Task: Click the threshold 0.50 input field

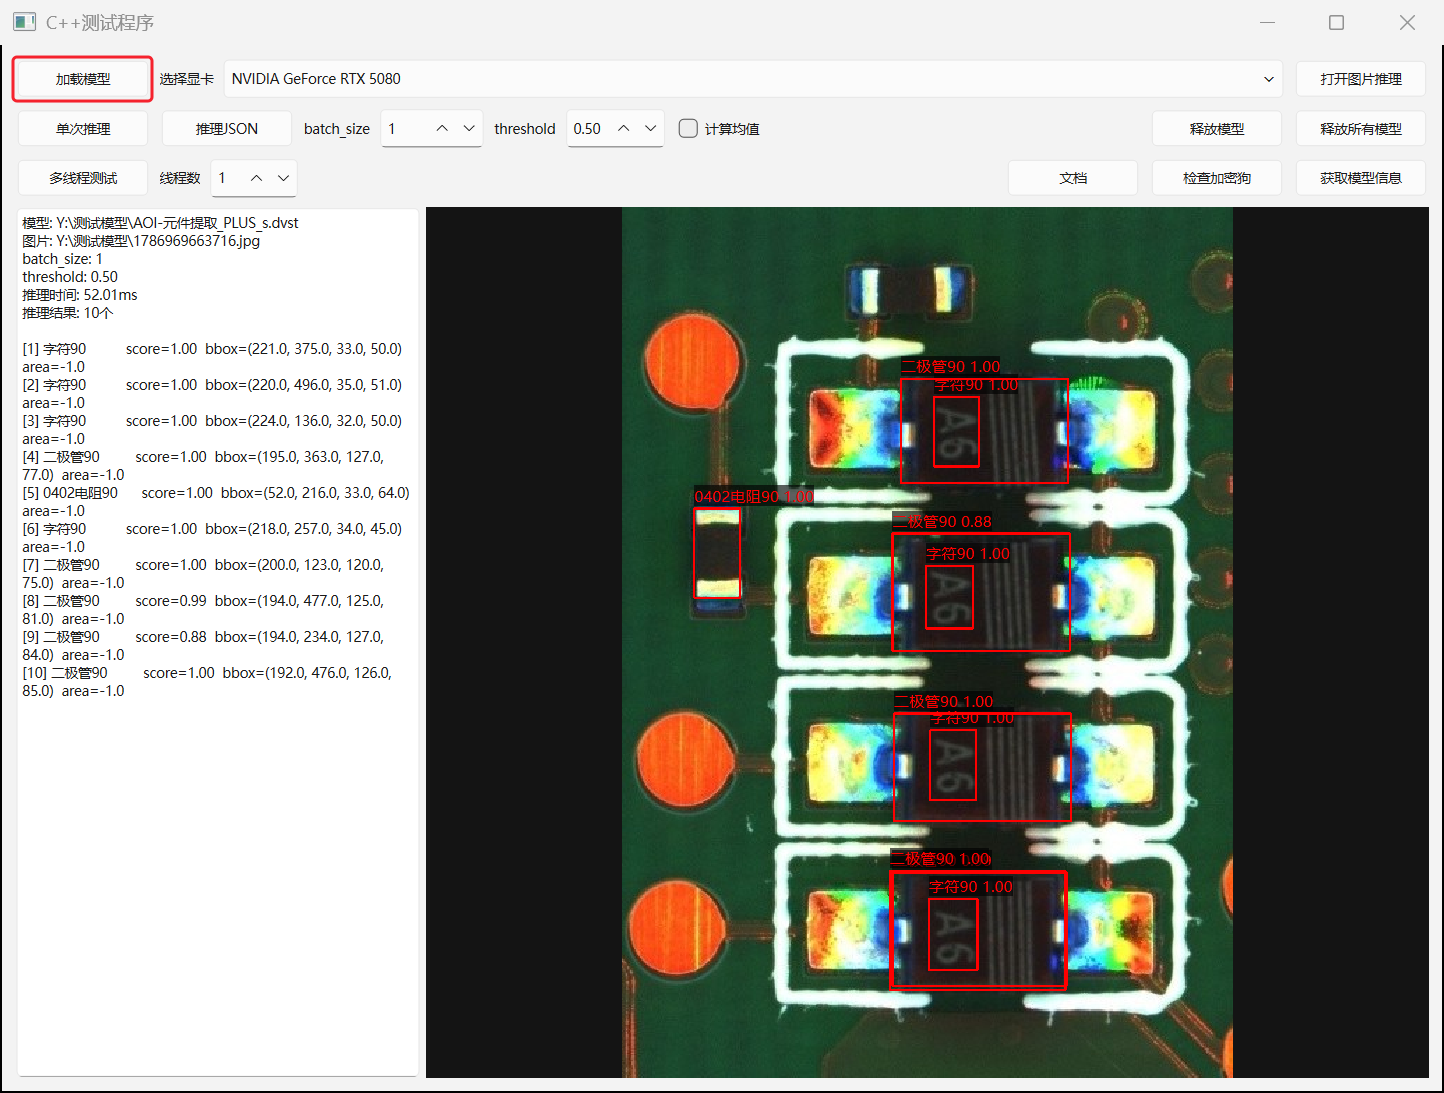Action: [589, 129]
